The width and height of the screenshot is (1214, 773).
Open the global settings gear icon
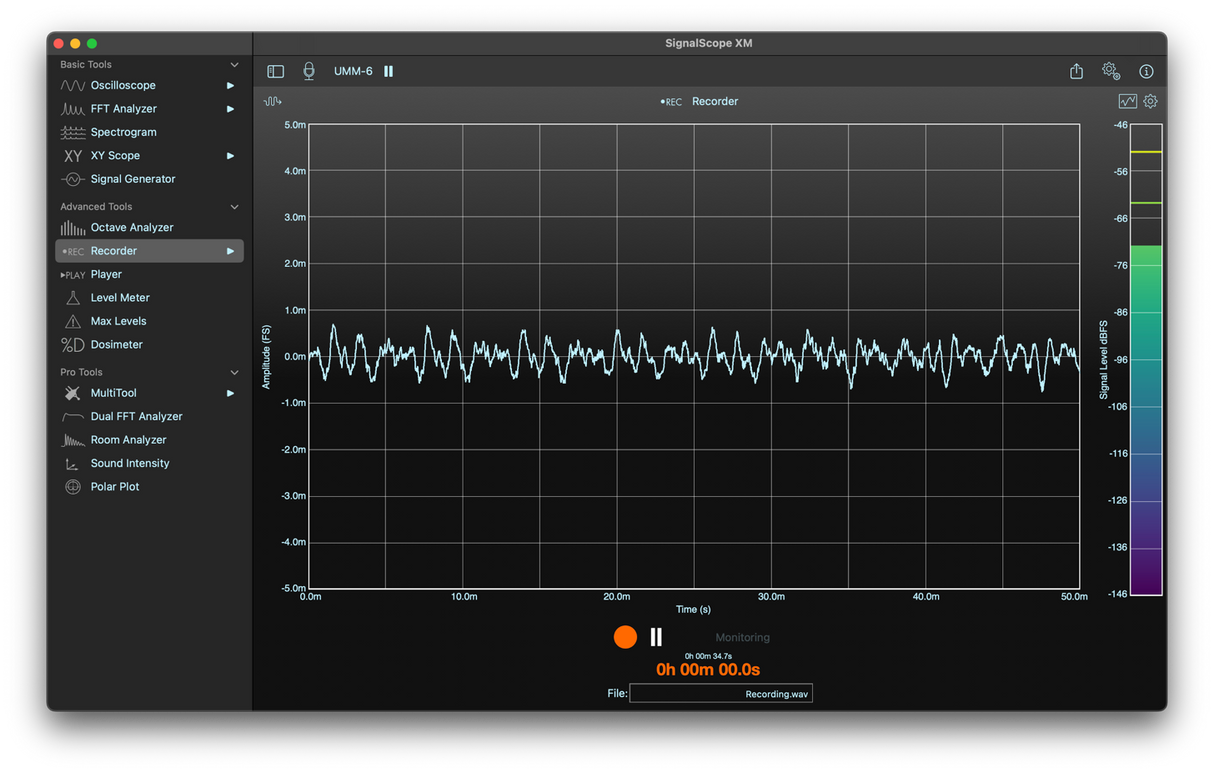(1110, 71)
